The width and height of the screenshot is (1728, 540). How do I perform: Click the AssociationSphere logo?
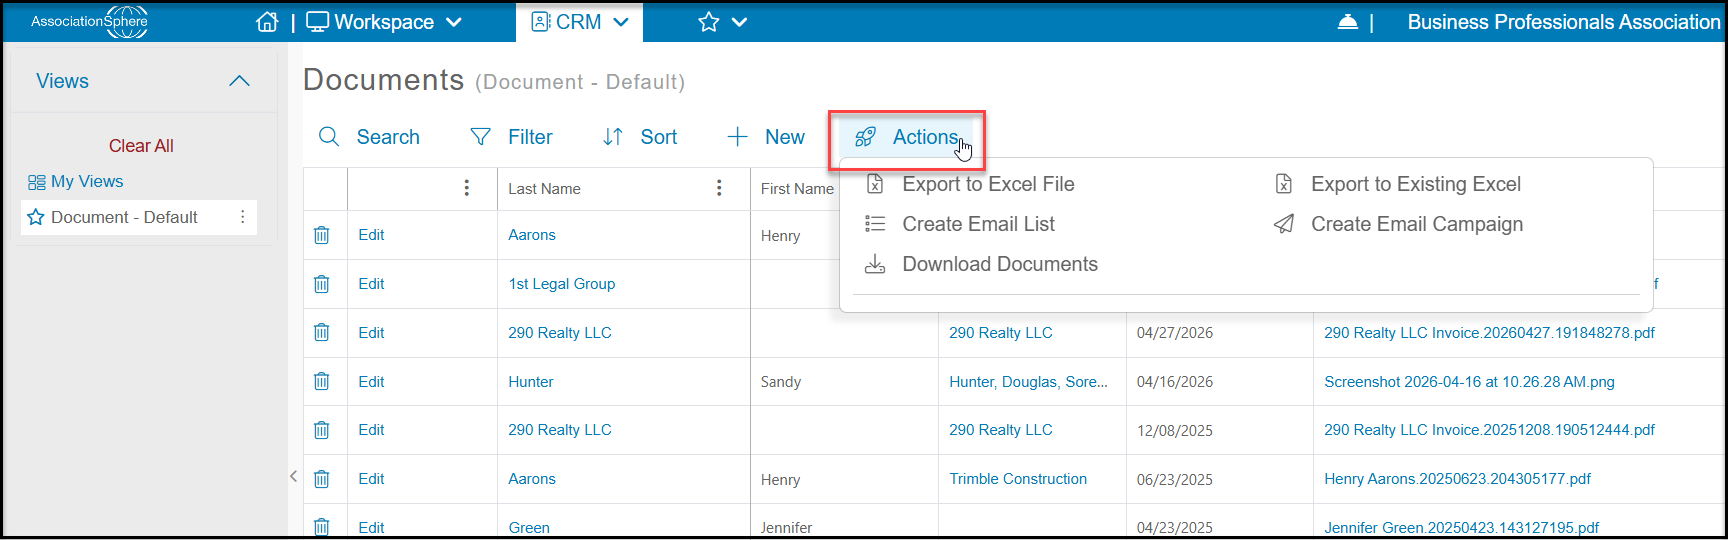tap(90, 21)
